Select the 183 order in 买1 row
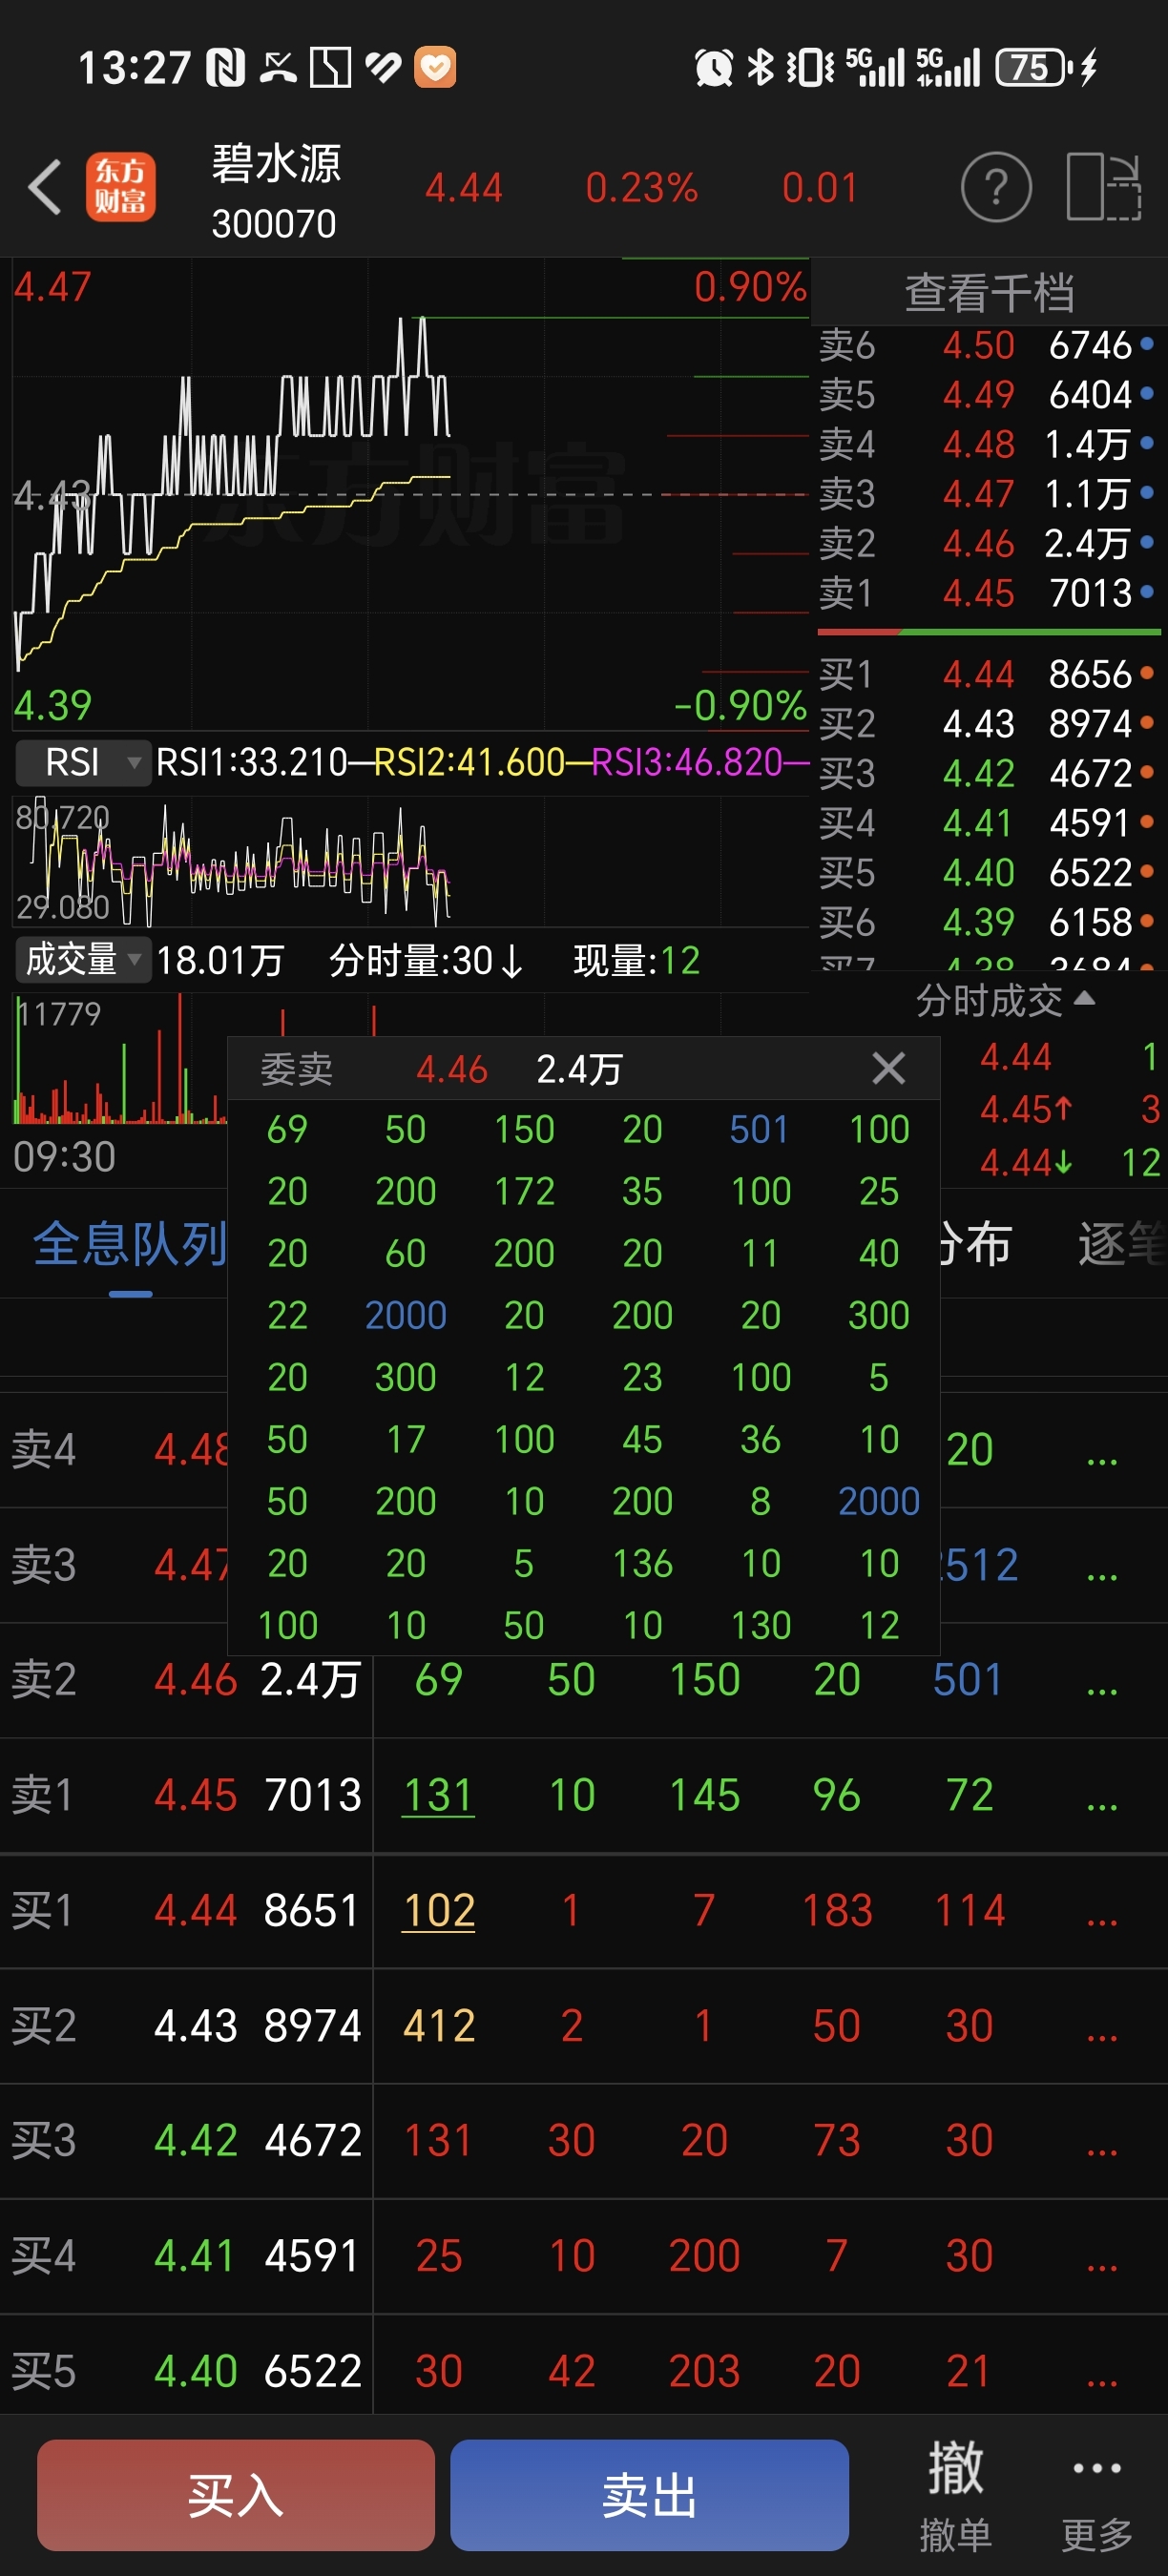 tap(837, 1911)
